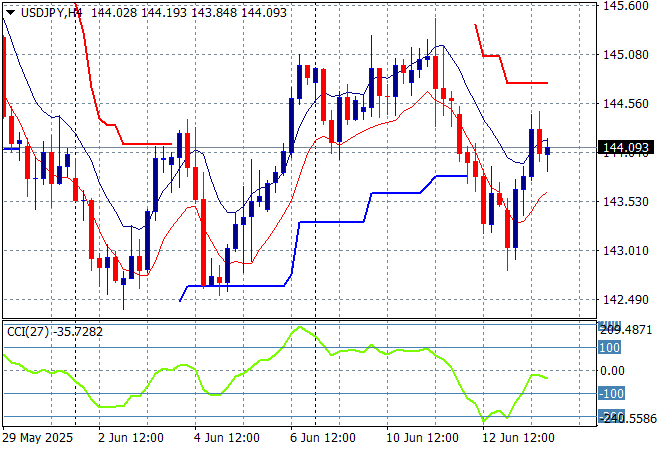Click the 145.600 price scale label

point(626,5)
